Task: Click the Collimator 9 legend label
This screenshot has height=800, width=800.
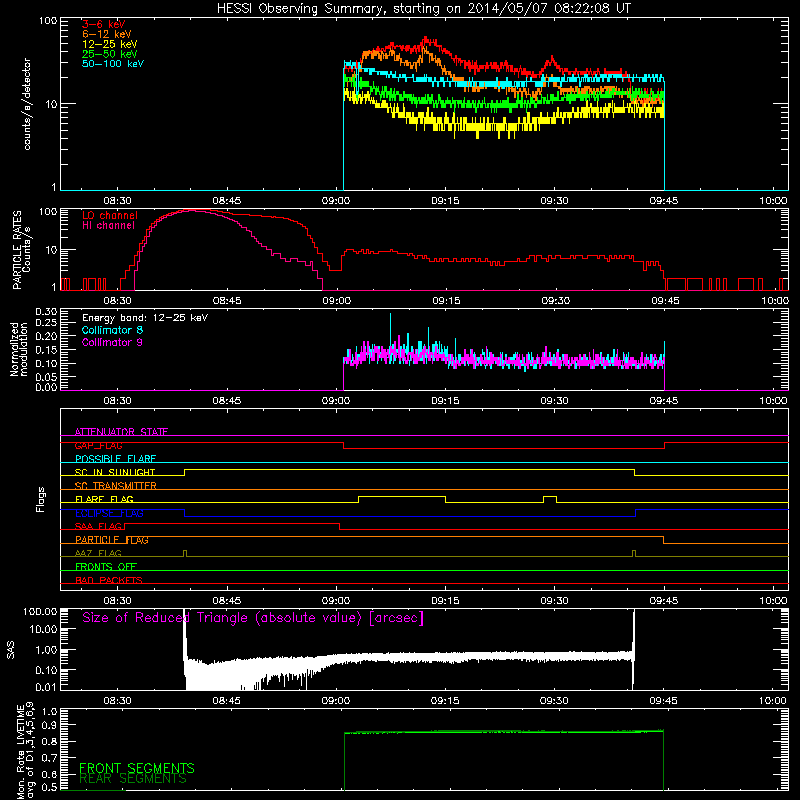Action: click(x=112, y=342)
